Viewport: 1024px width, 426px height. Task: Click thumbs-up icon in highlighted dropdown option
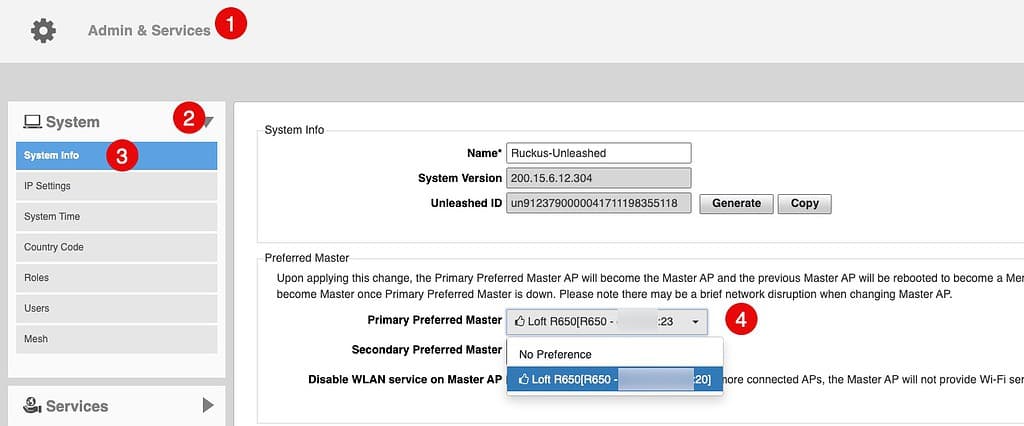pos(524,379)
